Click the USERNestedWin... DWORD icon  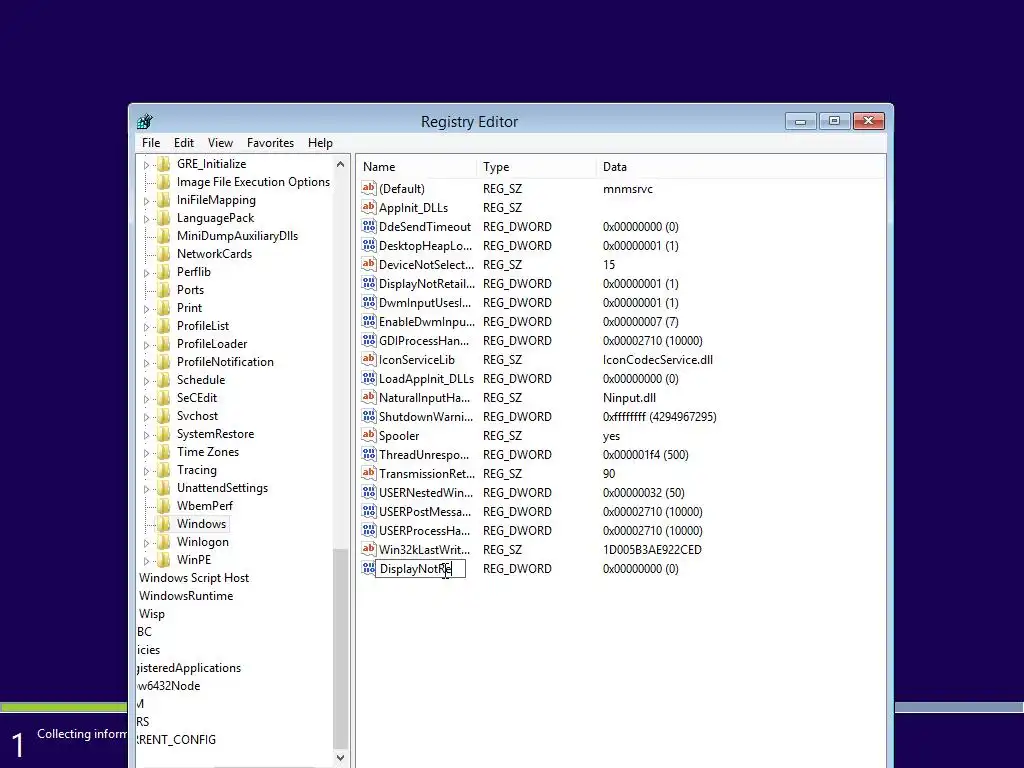368,492
